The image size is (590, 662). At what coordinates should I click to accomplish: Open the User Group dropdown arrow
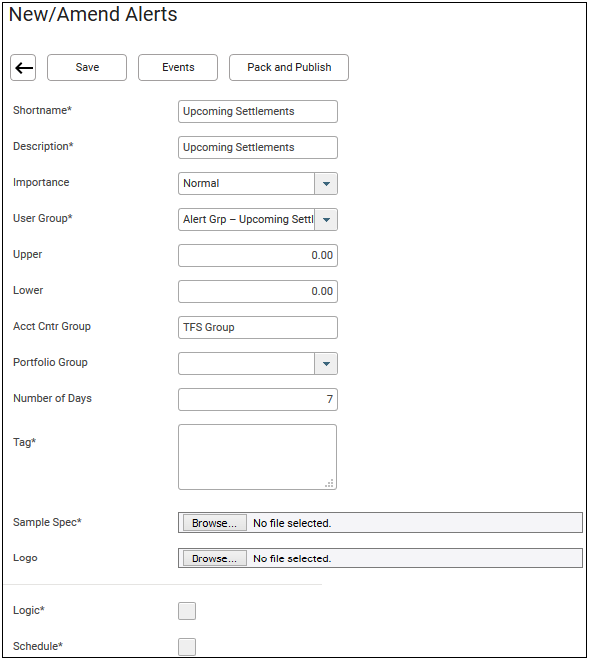pyautogui.click(x=326, y=220)
